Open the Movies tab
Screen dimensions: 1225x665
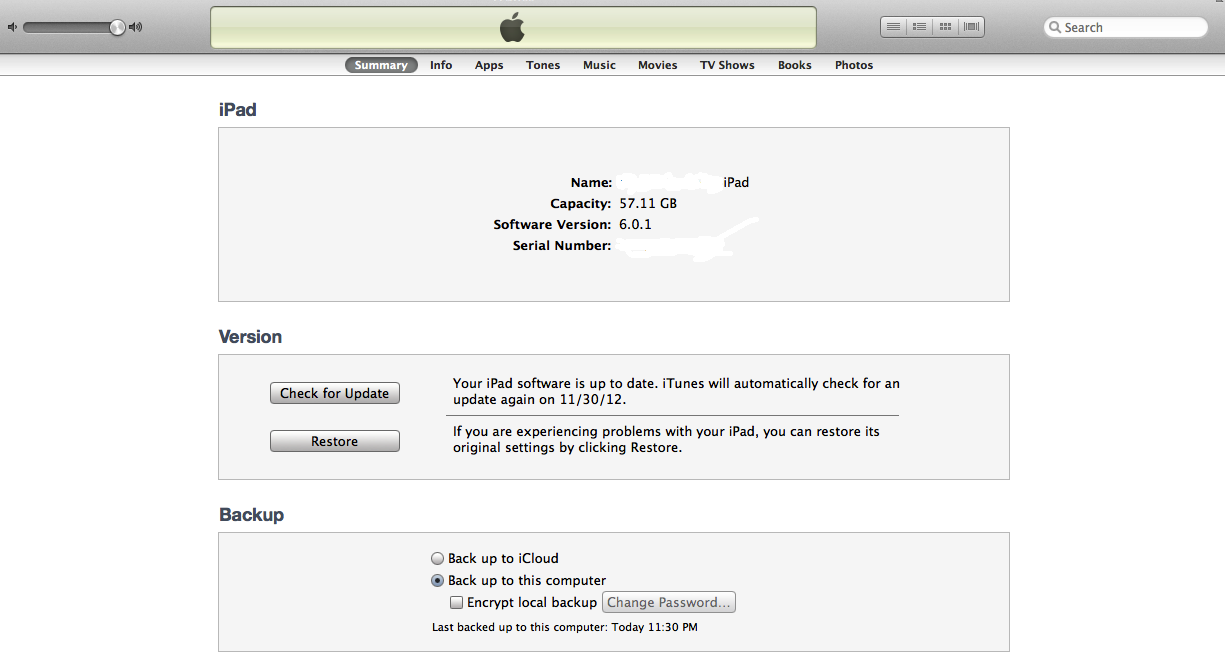(658, 65)
